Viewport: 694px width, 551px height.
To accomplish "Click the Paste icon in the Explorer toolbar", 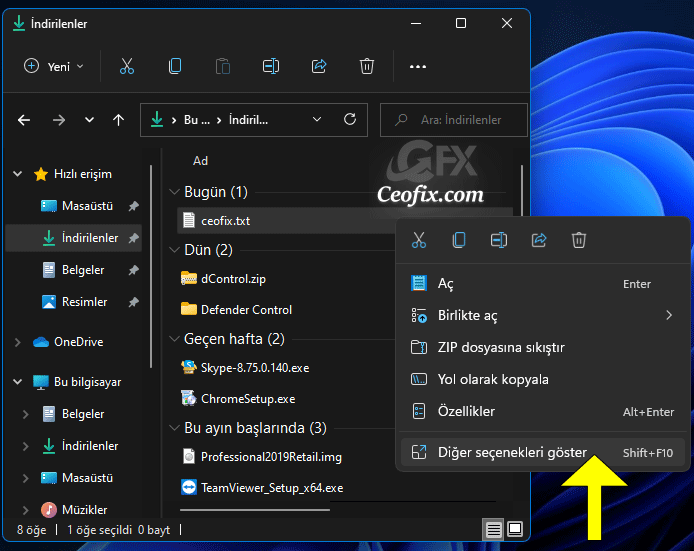I will [x=223, y=66].
